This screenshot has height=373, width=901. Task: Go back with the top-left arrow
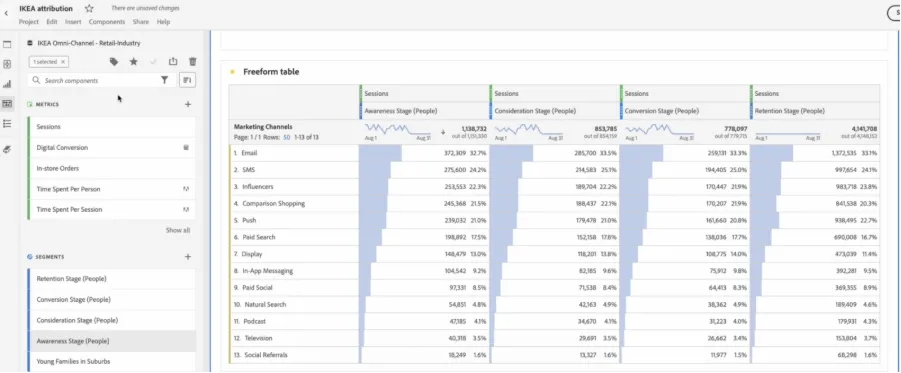point(6,11)
